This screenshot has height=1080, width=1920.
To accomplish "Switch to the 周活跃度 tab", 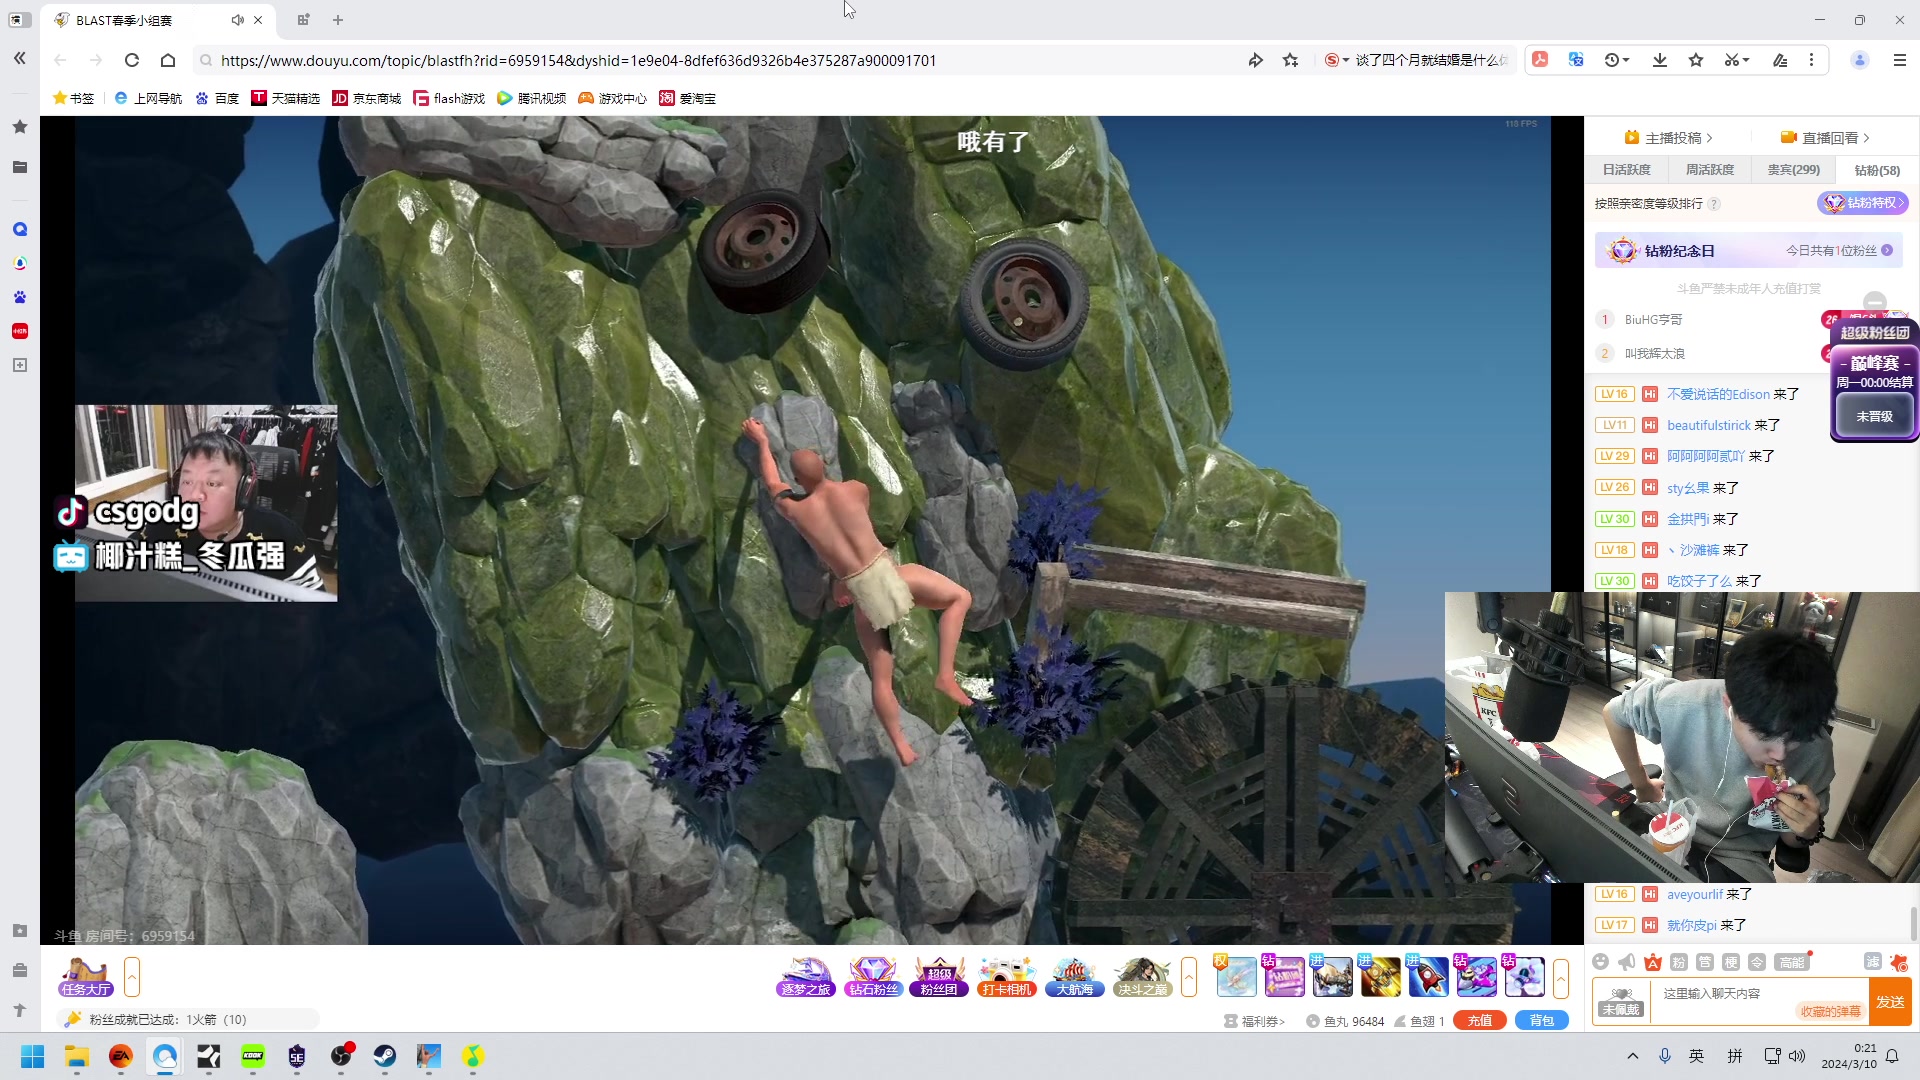I will pos(1710,170).
